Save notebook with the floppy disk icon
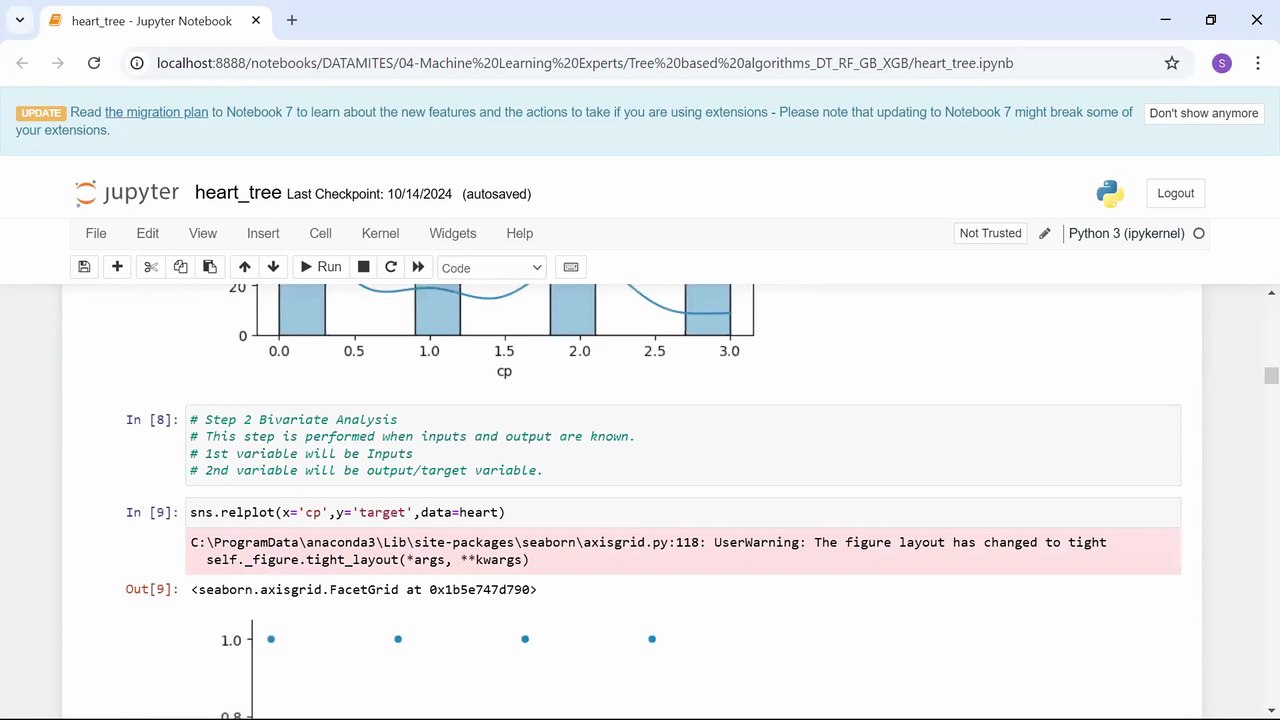Image resolution: width=1280 pixels, height=720 pixels. [84, 267]
